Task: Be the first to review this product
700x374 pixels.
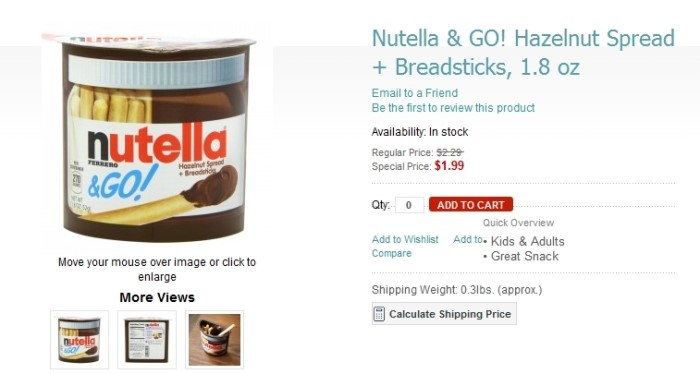Action: point(453,108)
